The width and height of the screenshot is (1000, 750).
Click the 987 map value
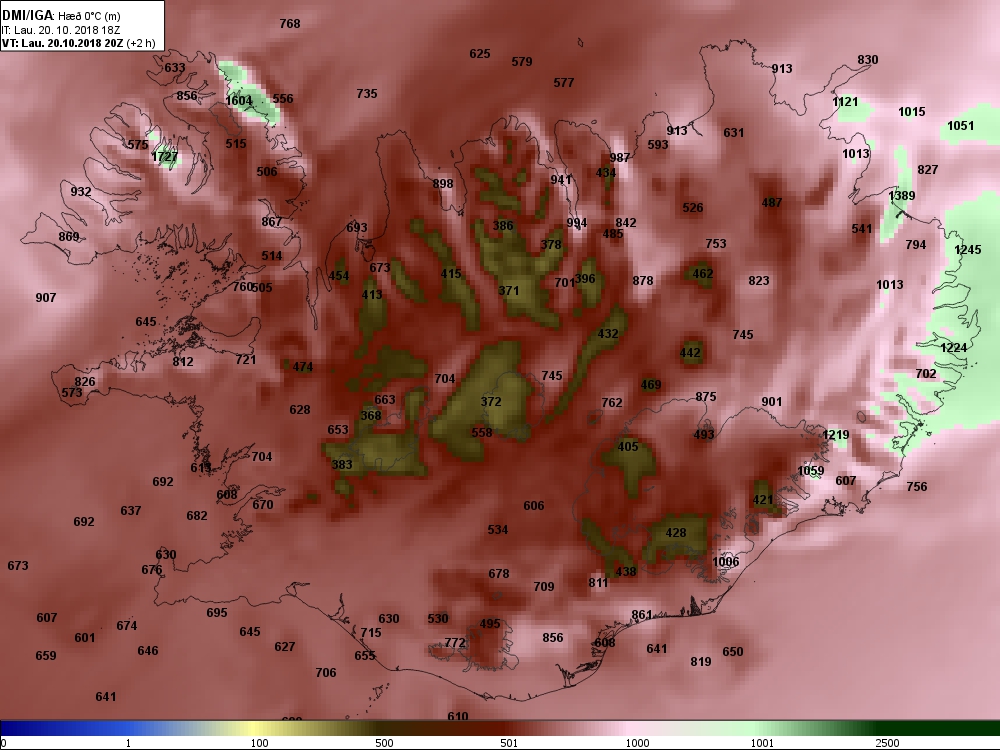619,158
